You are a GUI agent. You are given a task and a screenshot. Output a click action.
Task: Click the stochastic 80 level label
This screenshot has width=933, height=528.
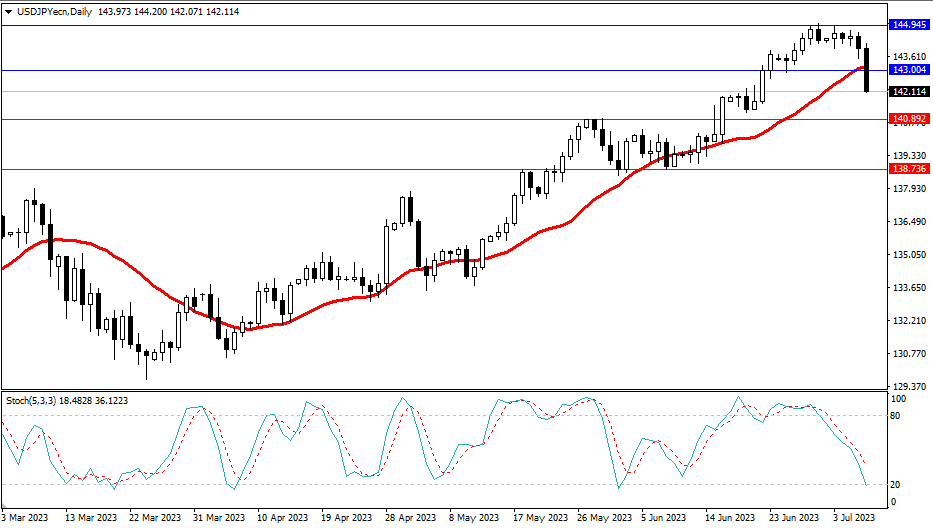[896, 415]
